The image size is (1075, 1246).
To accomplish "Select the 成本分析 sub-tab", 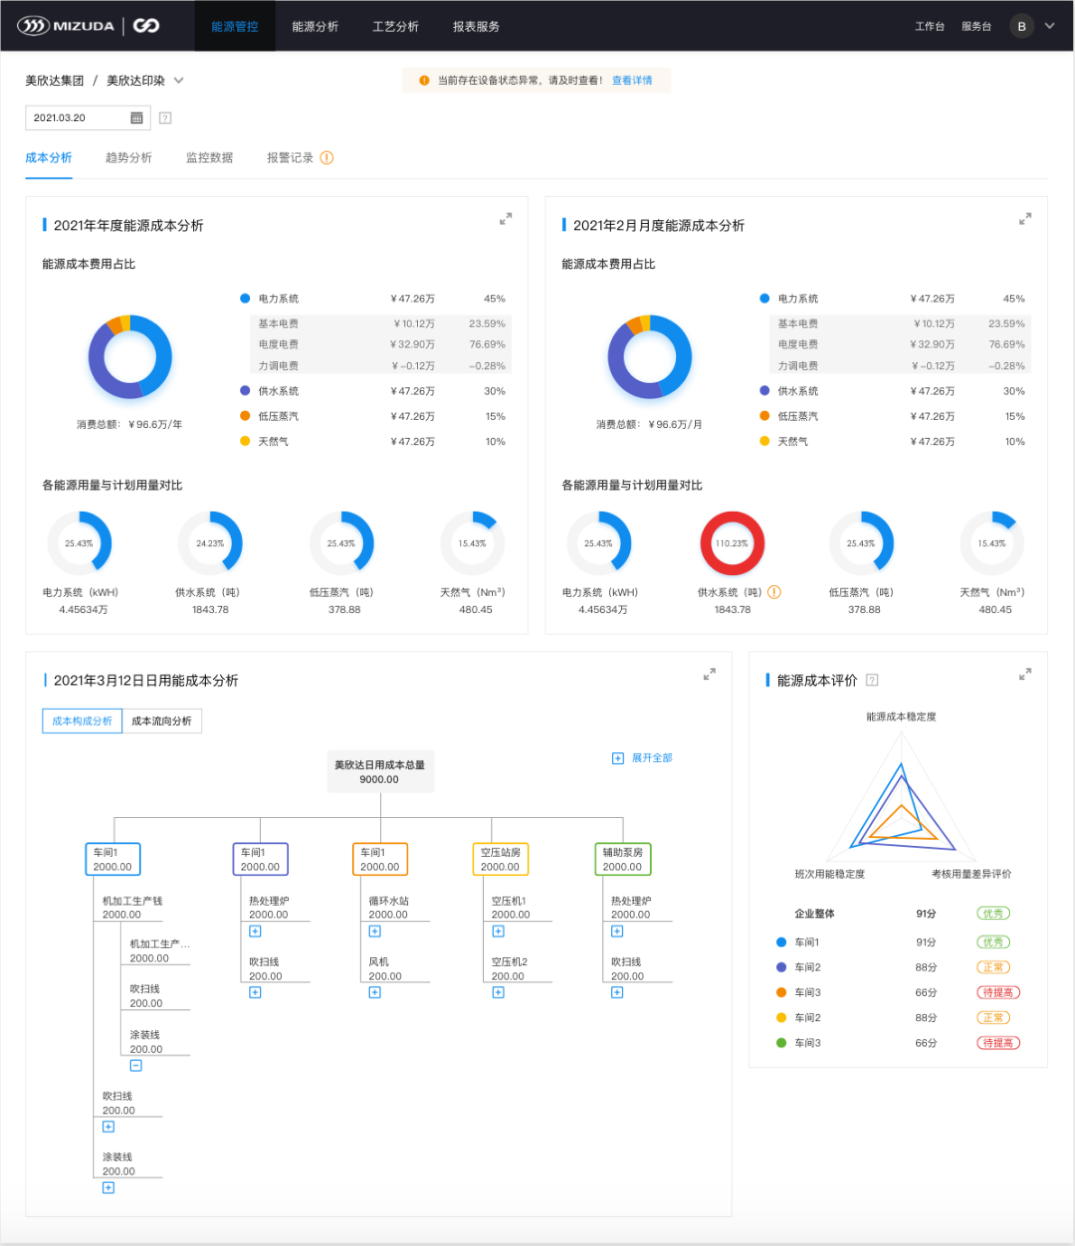I will [x=48, y=158].
